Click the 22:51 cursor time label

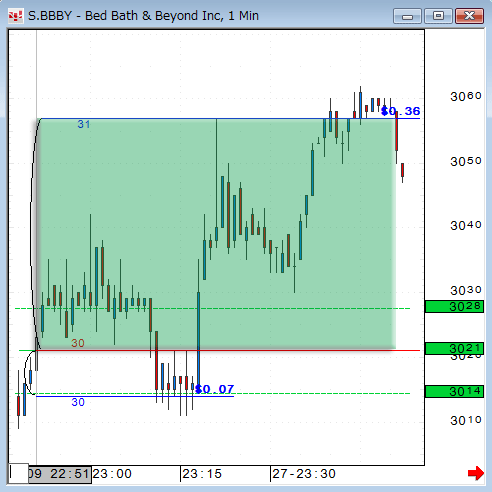(60, 474)
